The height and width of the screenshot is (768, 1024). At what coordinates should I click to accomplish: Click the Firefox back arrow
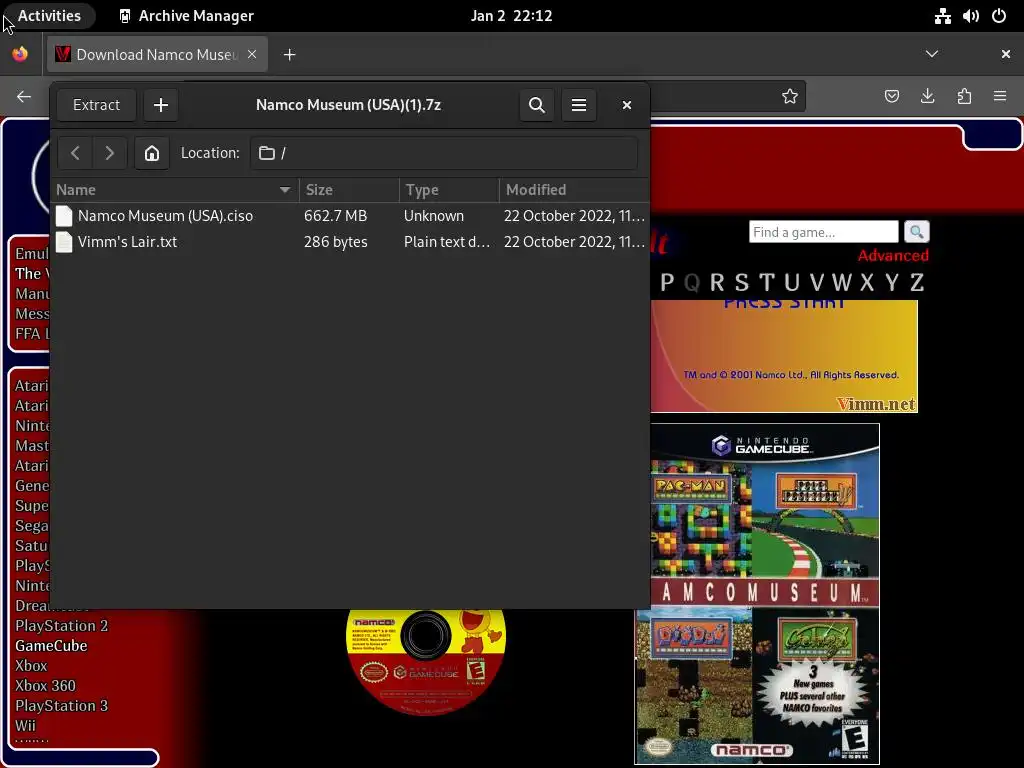(24, 97)
